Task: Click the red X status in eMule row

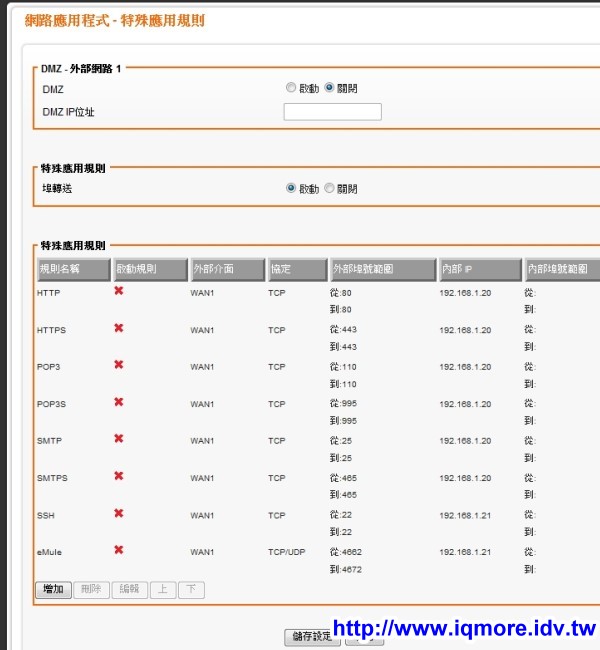Action: point(119,550)
